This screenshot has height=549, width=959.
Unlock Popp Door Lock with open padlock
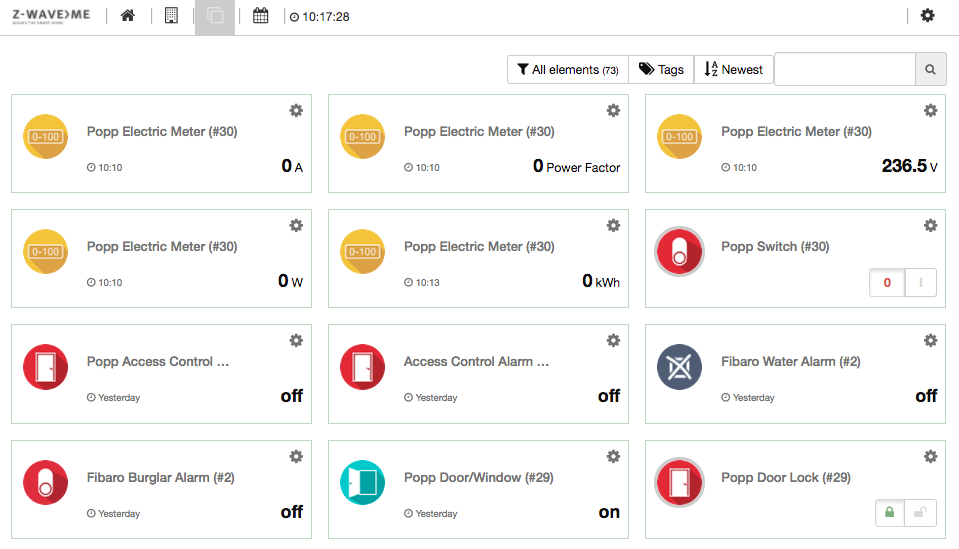click(x=920, y=513)
